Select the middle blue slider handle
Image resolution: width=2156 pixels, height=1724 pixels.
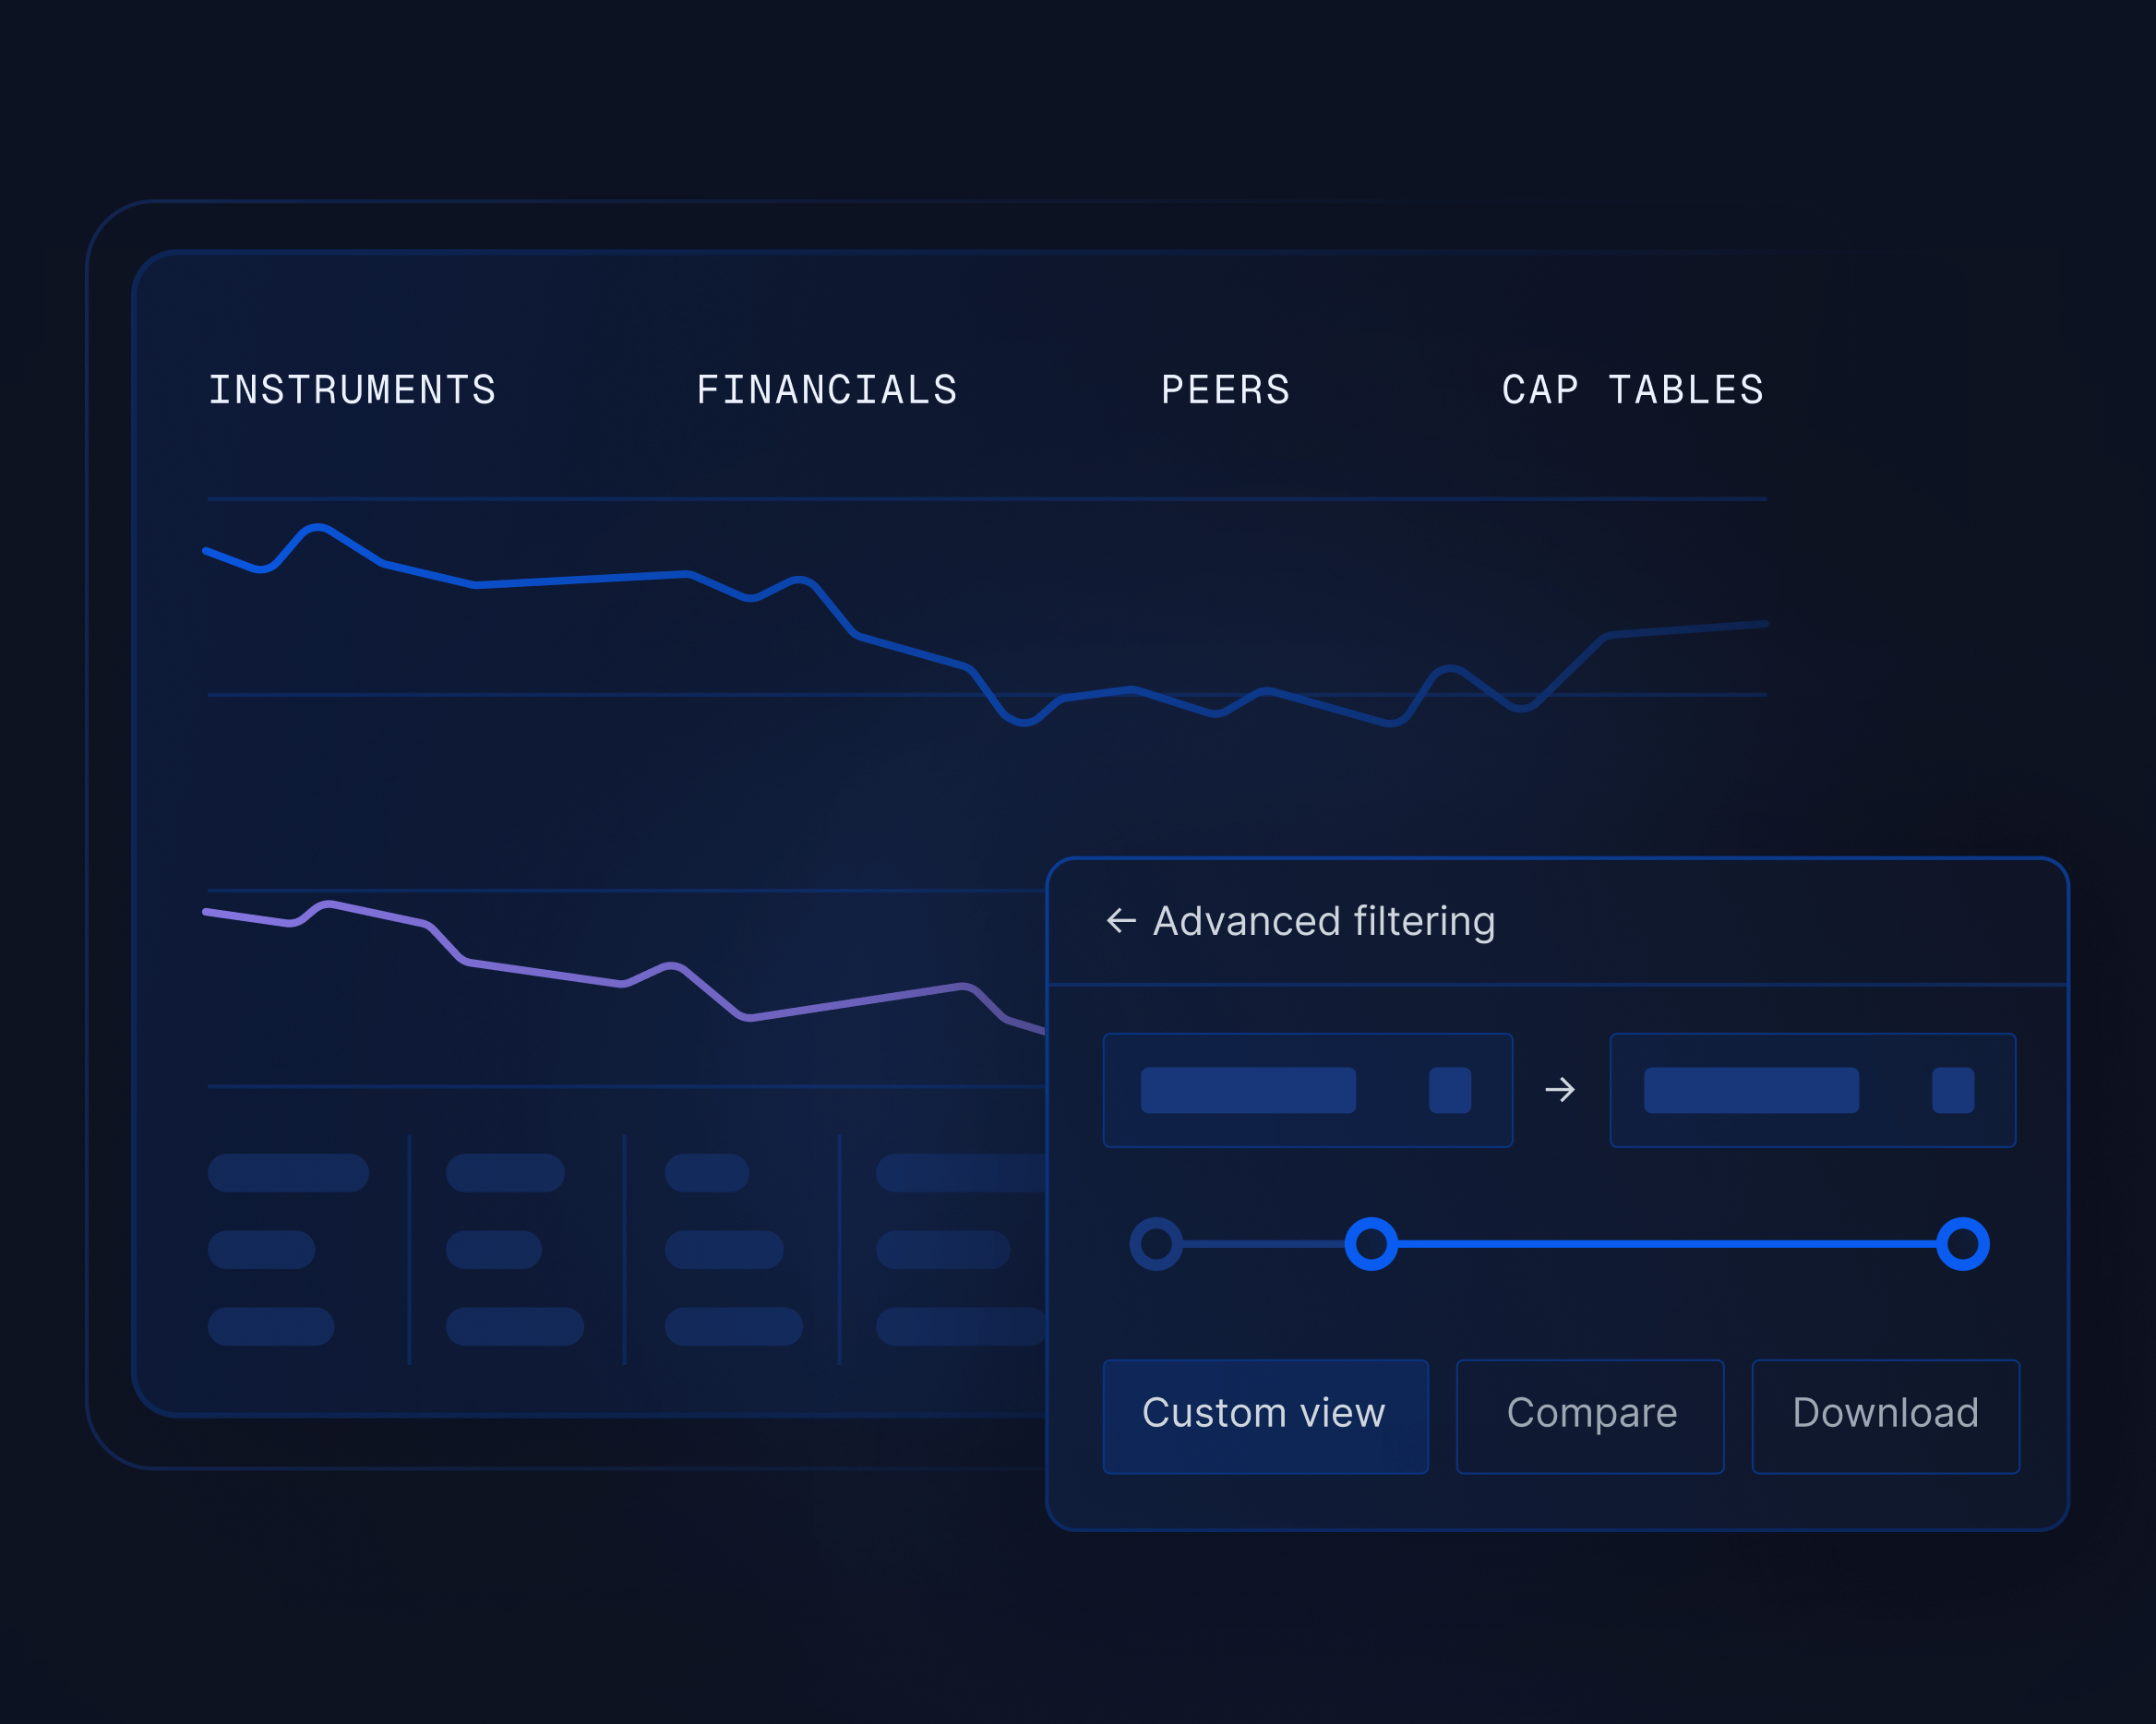(1371, 1244)
